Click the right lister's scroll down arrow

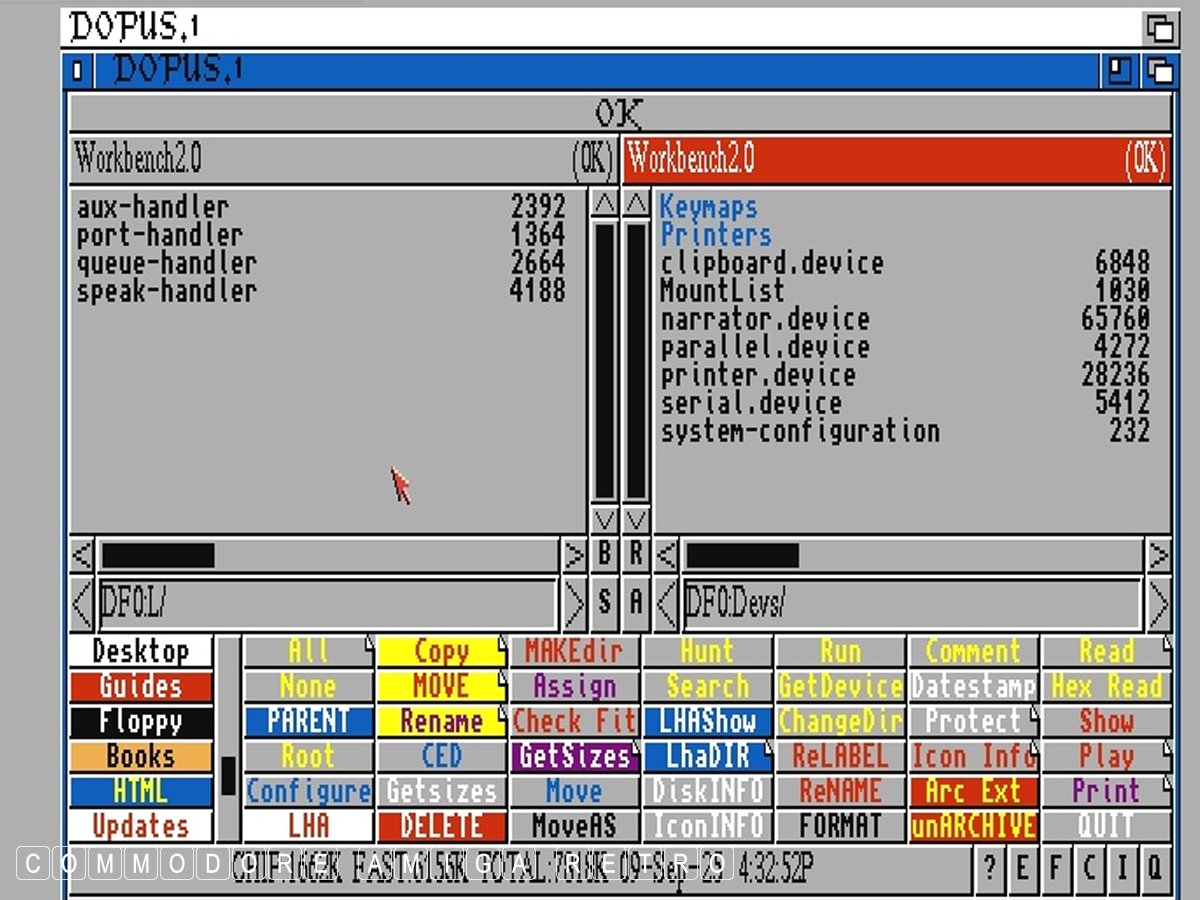[x=636, y=520]
